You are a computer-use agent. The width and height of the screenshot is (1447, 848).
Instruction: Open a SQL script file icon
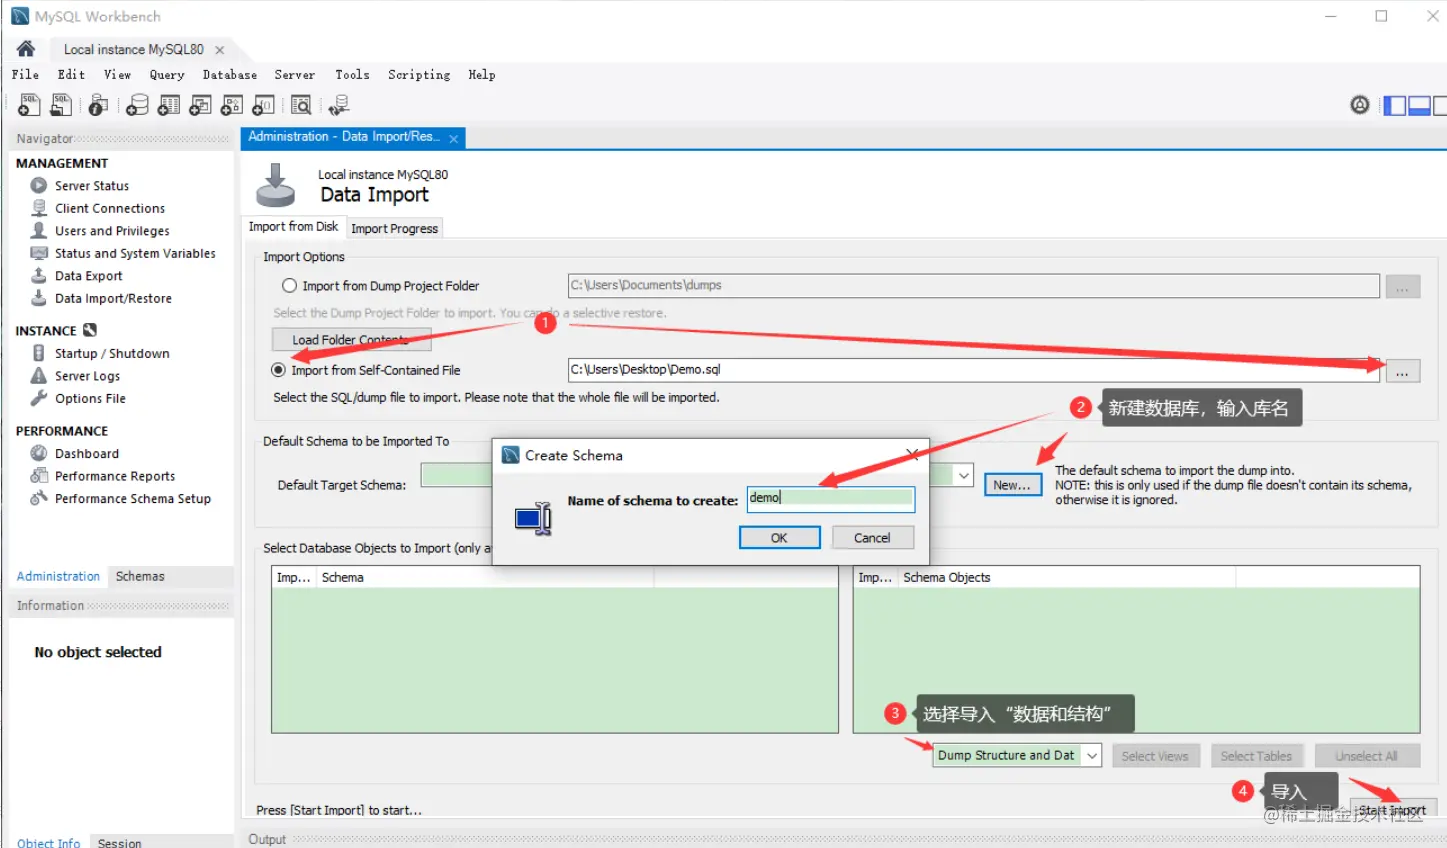tap(61, 104)
